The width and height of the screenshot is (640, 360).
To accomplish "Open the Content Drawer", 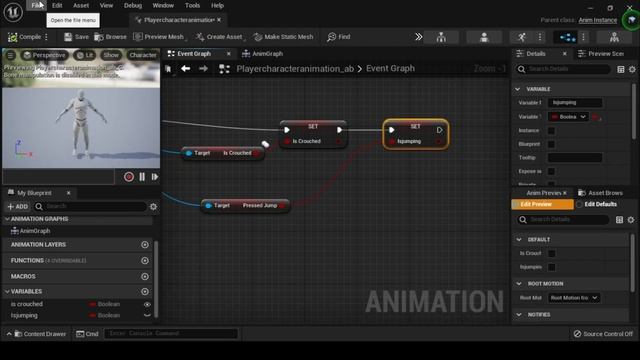I will [40, 334].
